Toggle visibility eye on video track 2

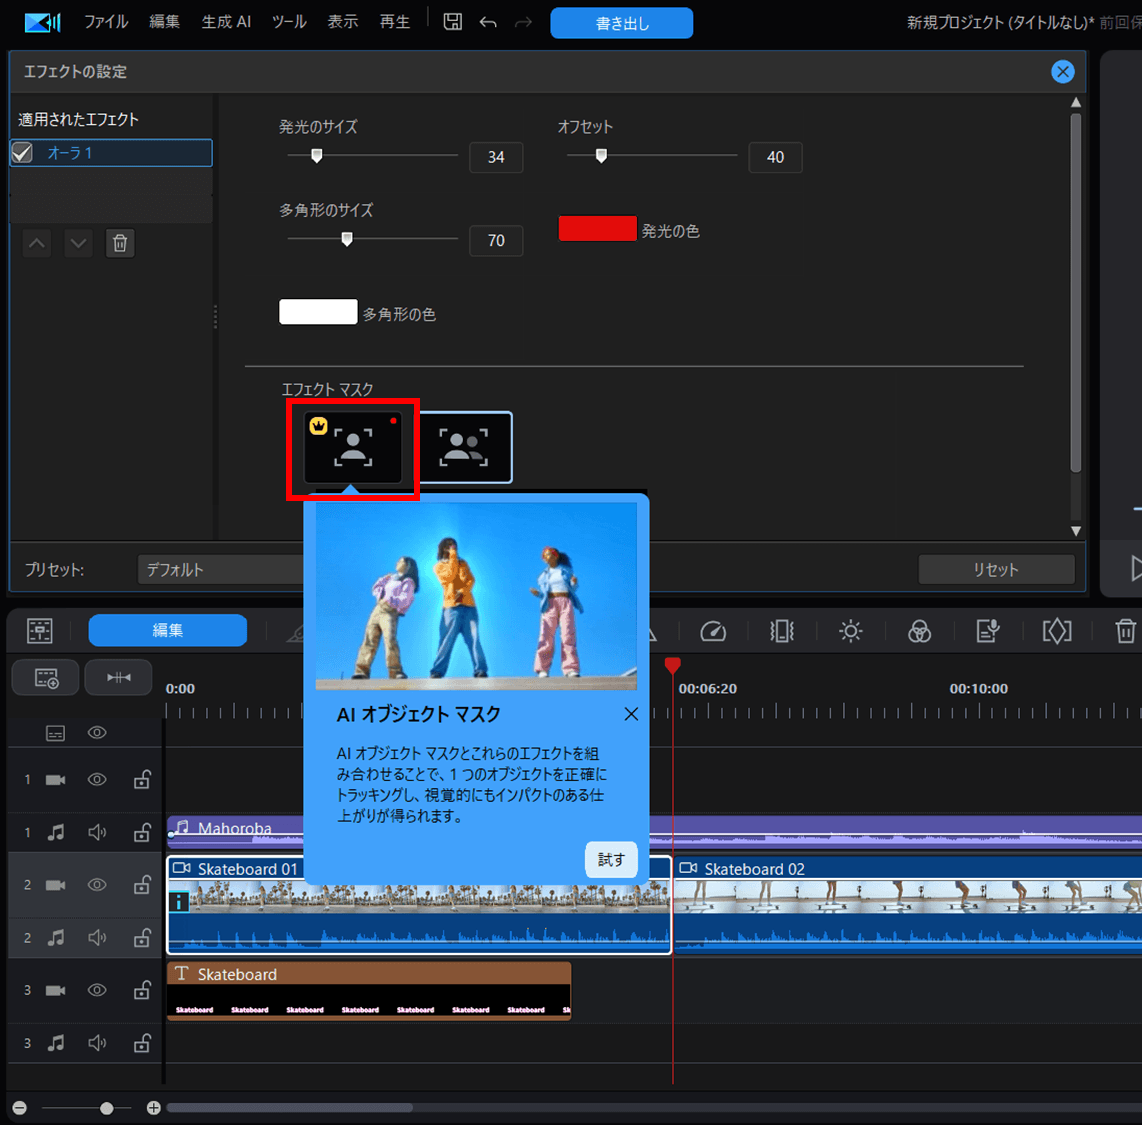pos(97,885)
